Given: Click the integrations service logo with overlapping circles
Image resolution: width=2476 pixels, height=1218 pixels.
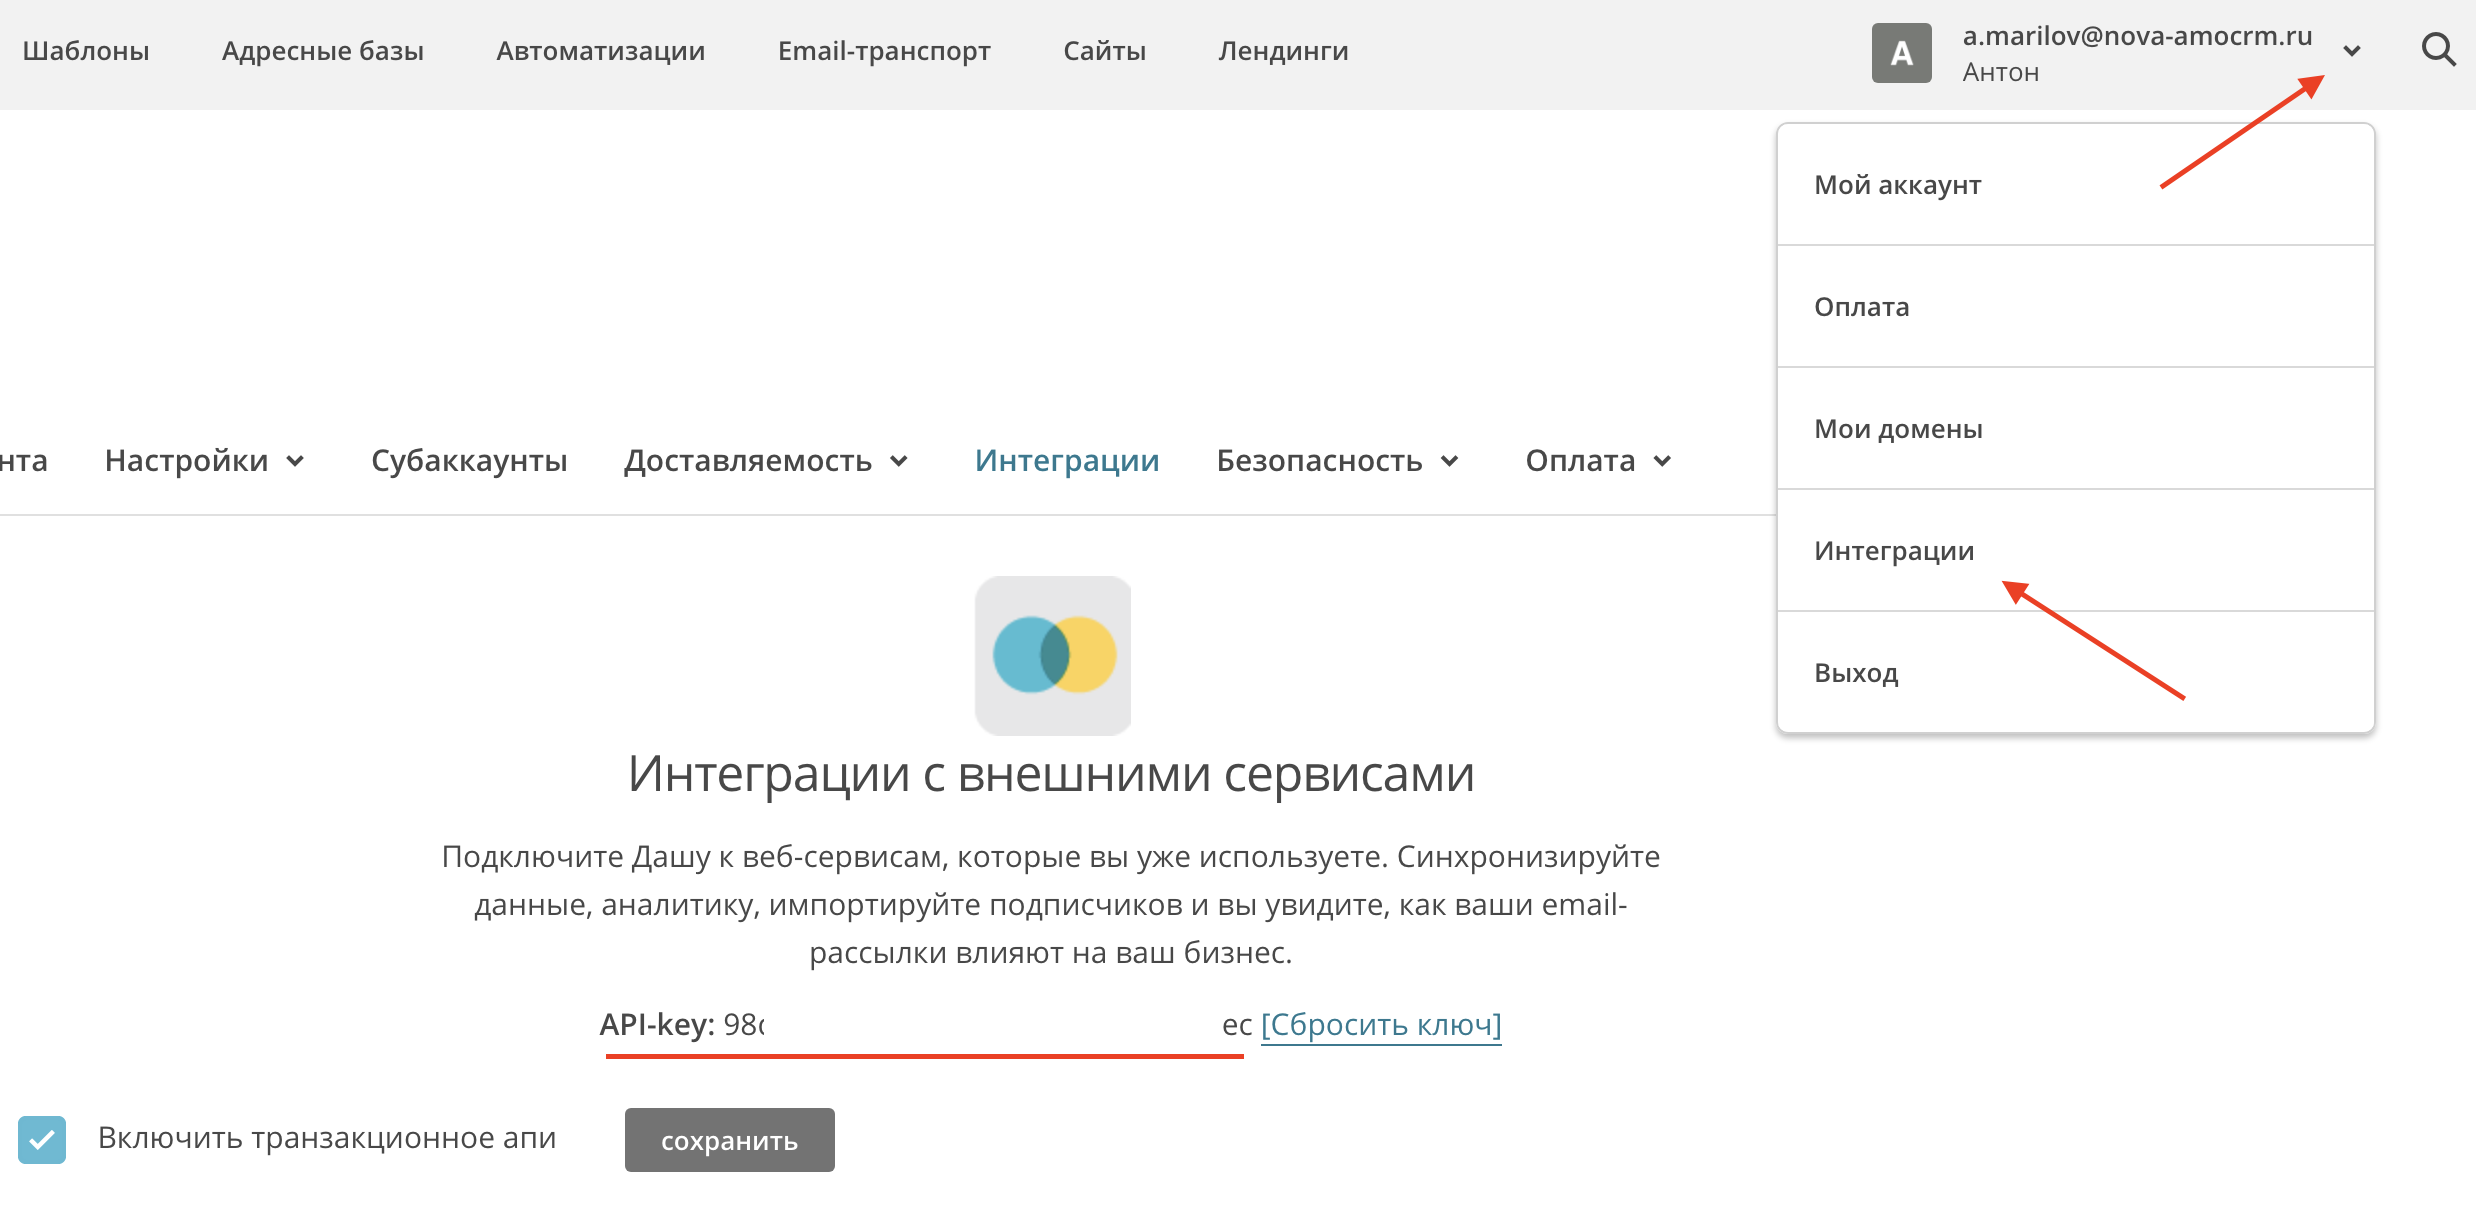Looking at the screenshot, I should 1052,654.
